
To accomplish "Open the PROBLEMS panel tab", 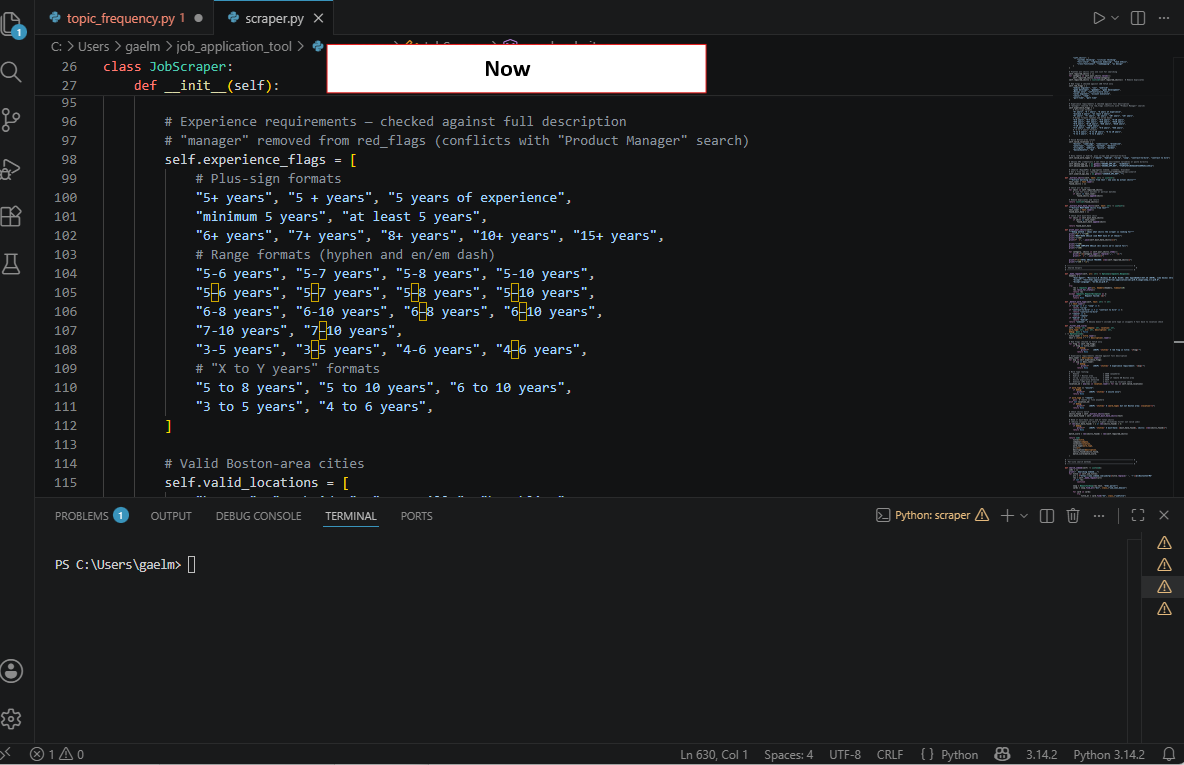I will pos(91,516).
